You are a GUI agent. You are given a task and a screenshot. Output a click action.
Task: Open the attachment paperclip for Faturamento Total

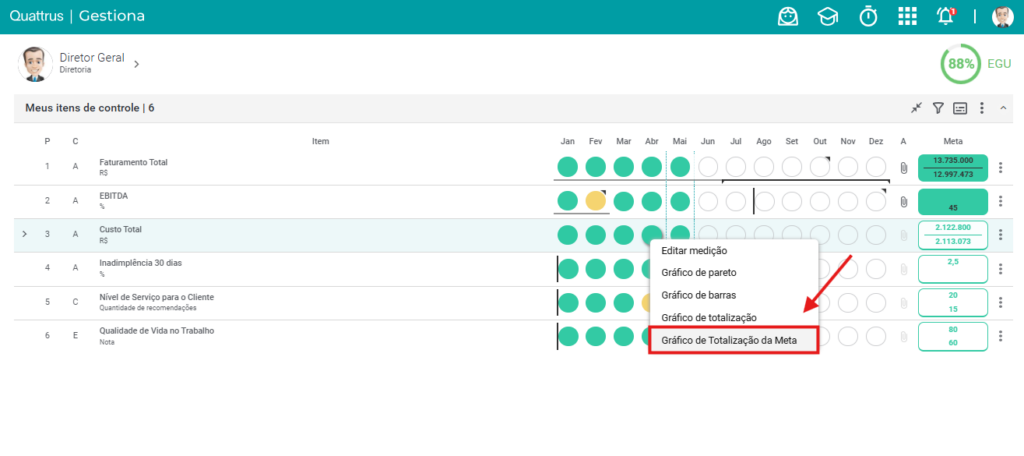904,168
